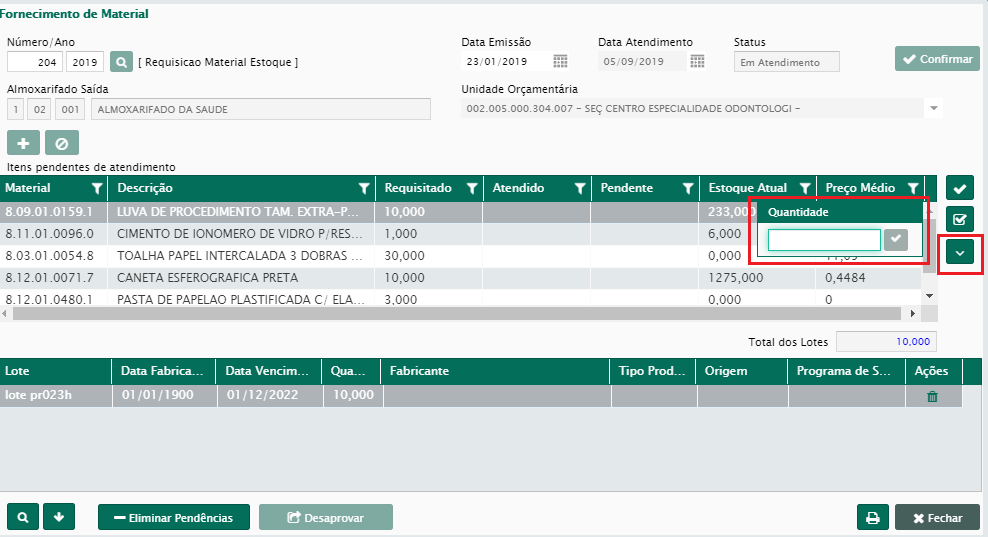Filter the Pendente column
The image size is (988, 537).
[x=688, y=188]
